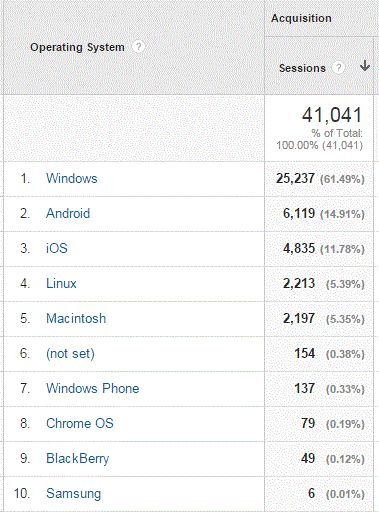Open the Windows Phone link
The width and height of the screenshot is (379, 517).
point(93,388)
